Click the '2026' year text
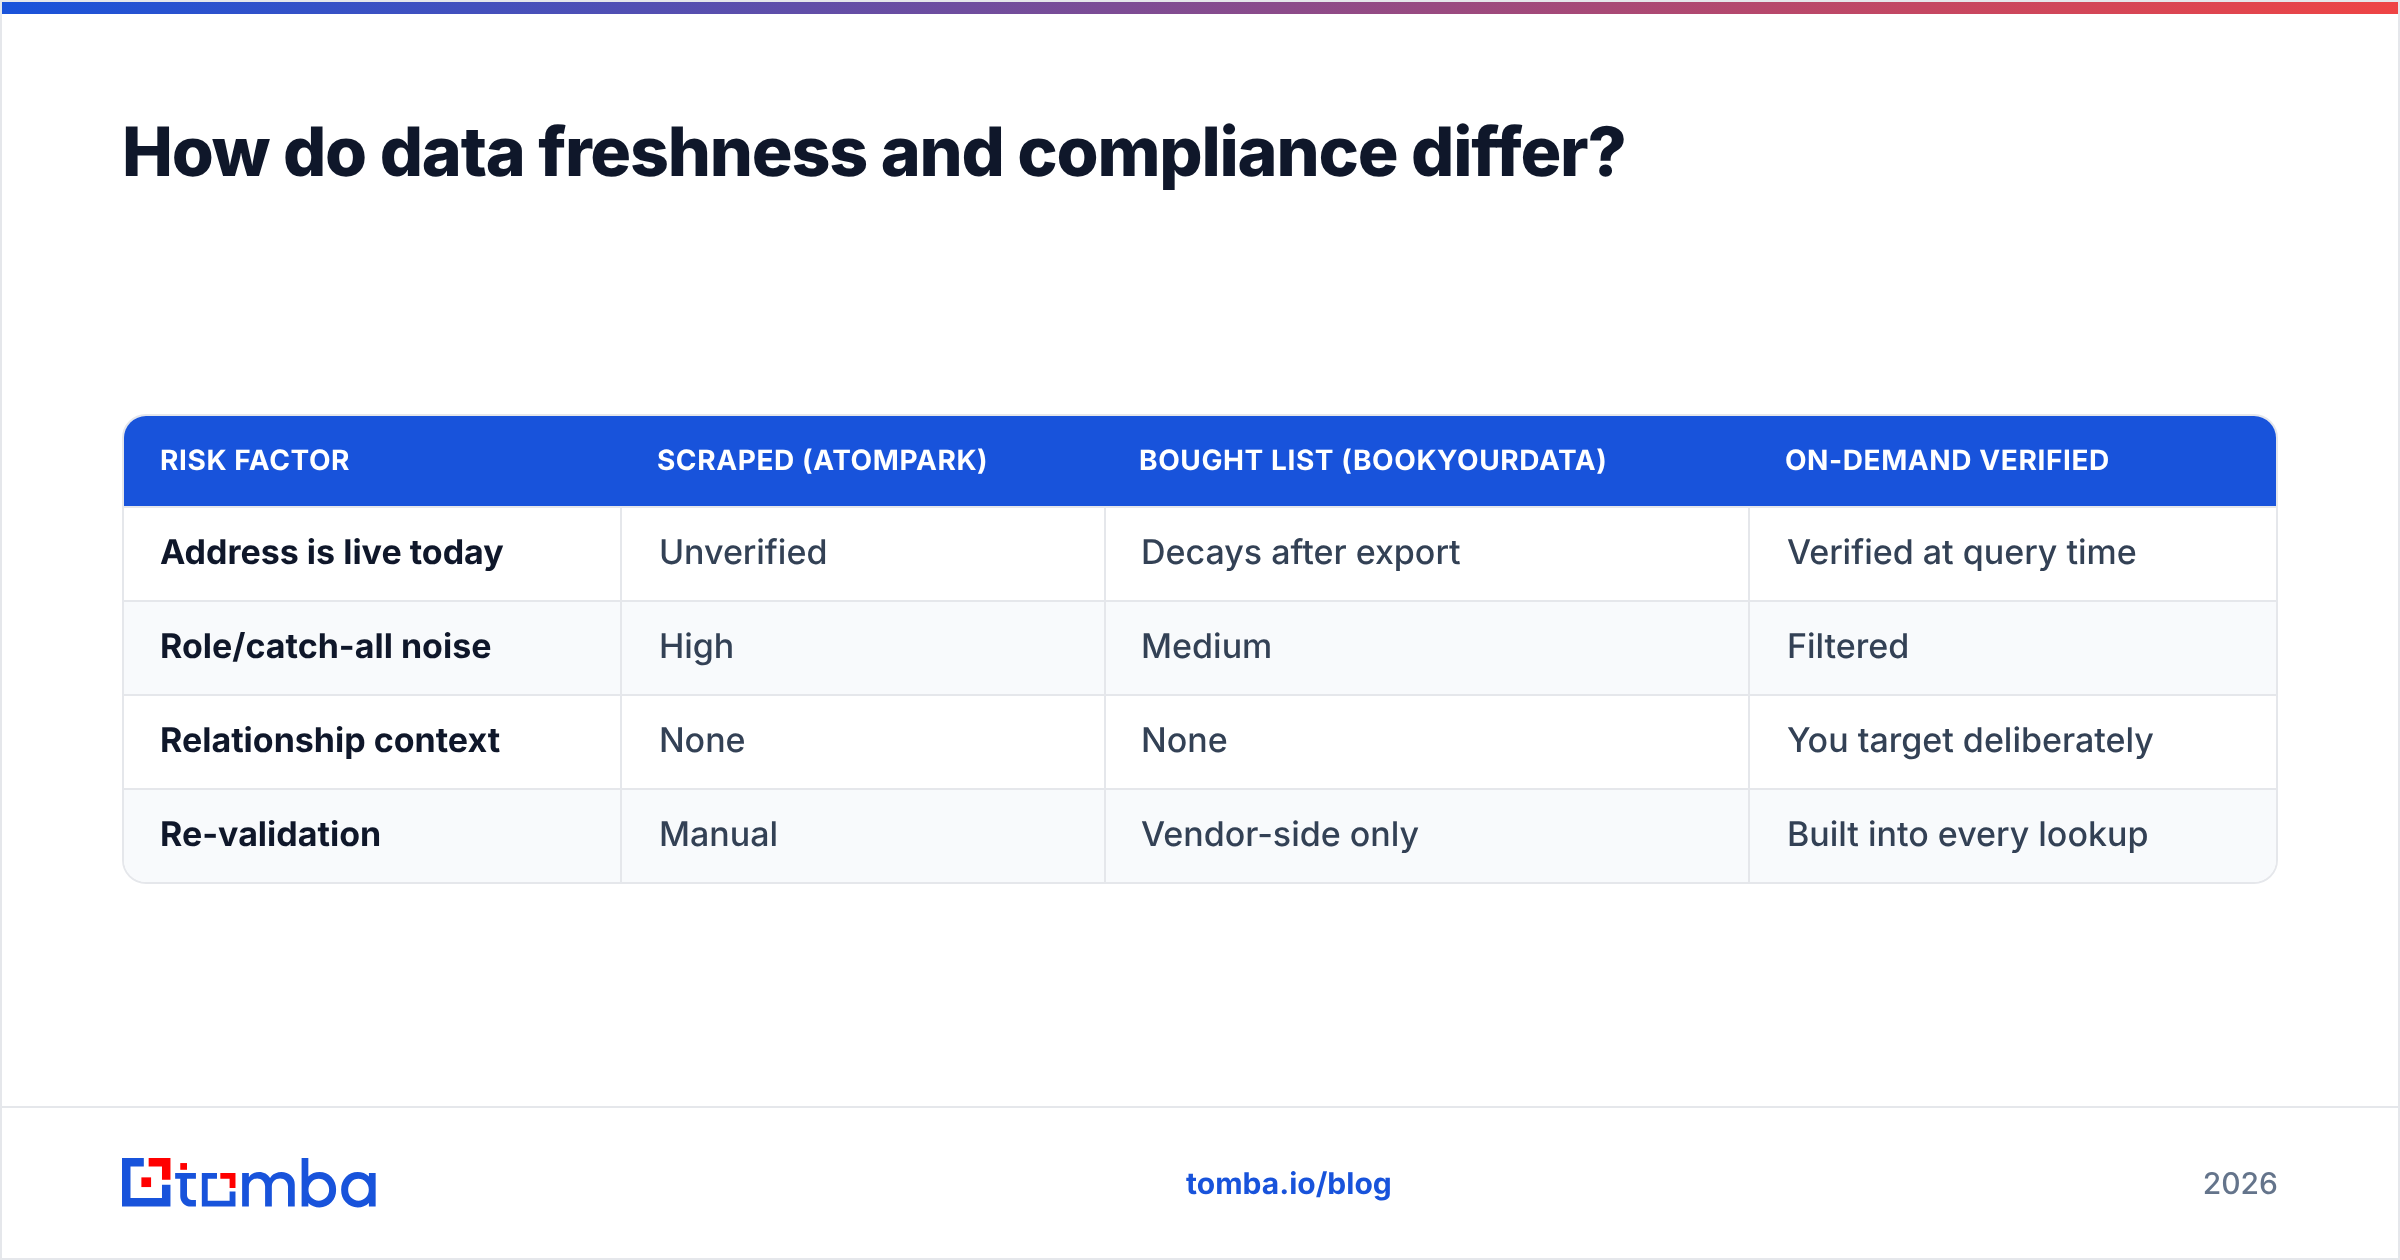This screenshot has height=1260, width=2400. pyautogui.click(x=2240, y=1184)
